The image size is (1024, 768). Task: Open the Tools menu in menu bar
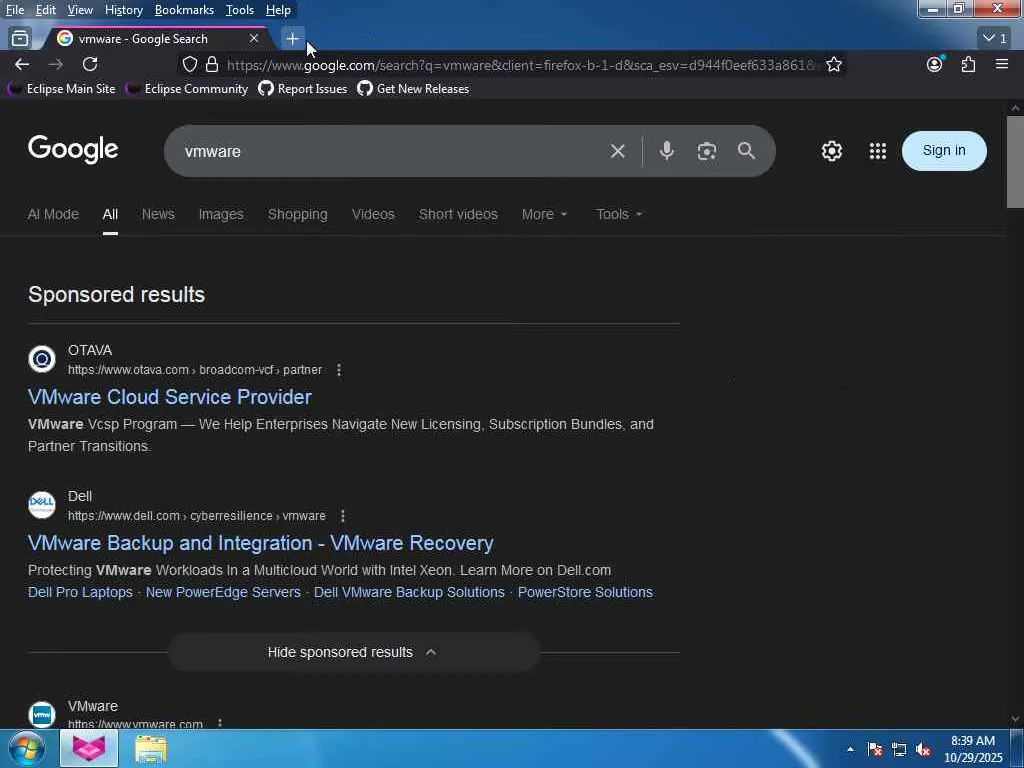pyautogui.click(x=240, y=10)
